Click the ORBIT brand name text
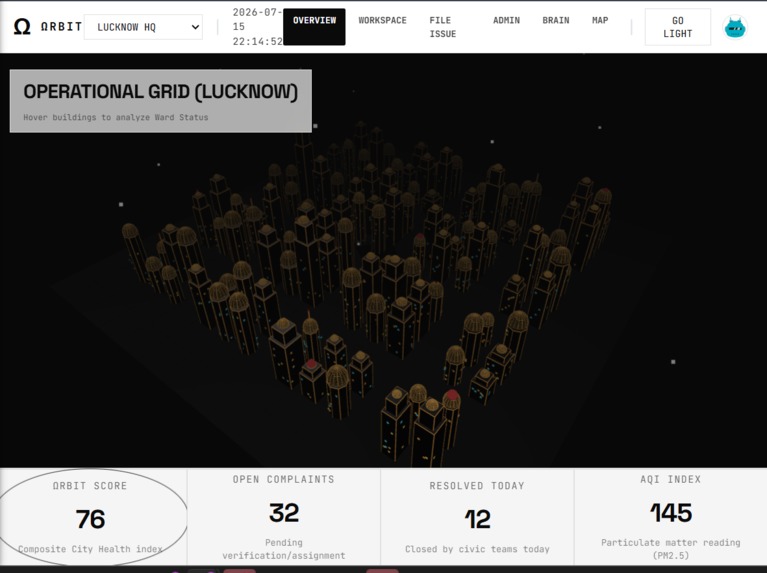The image size is (767, 573). (x=61, y=26)
